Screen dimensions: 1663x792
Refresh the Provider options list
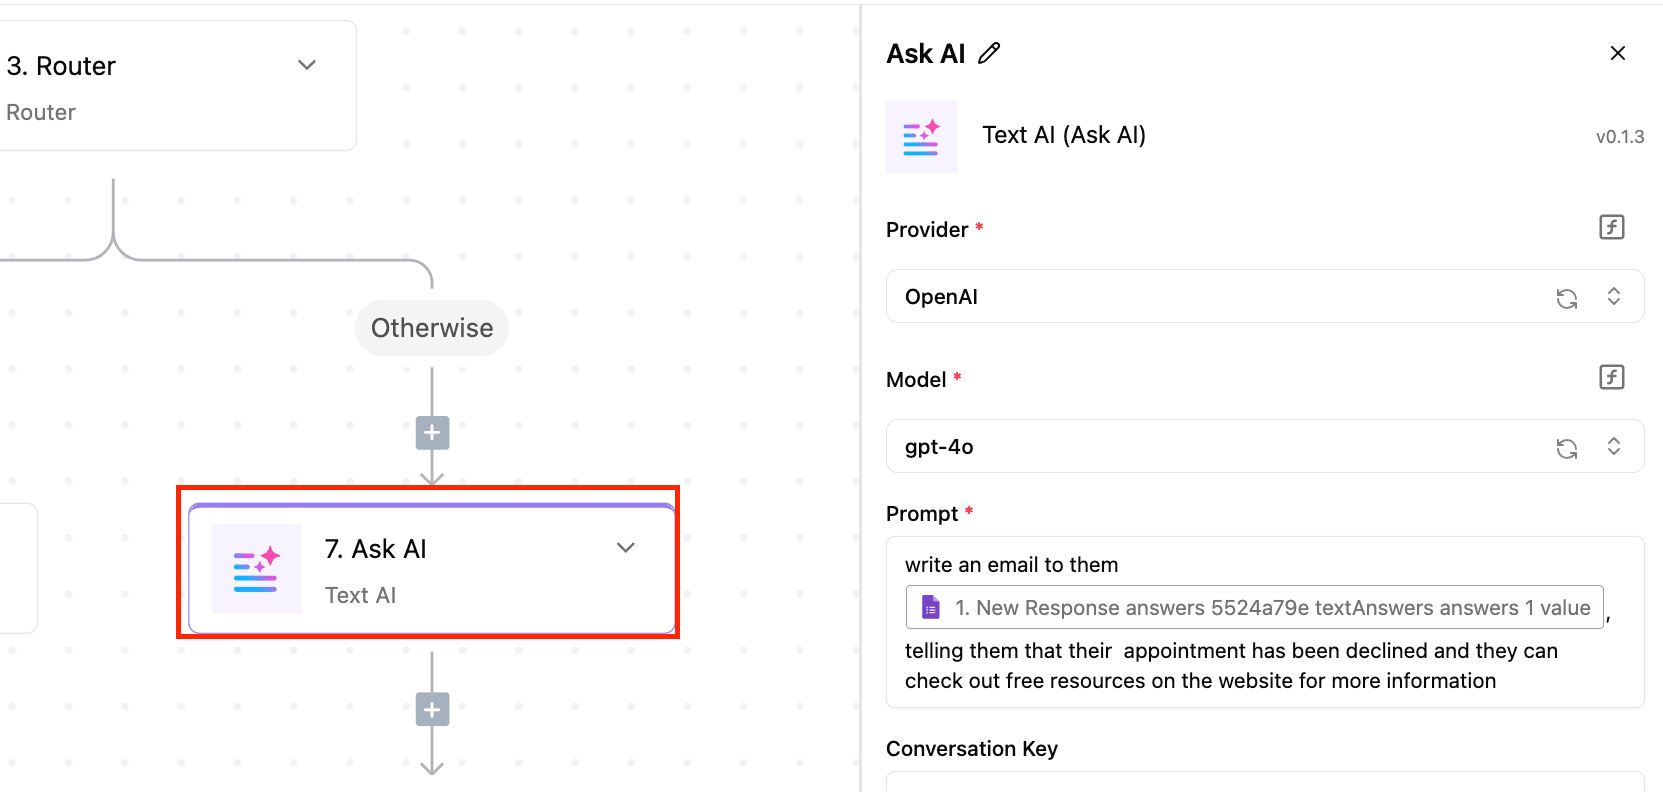[1566, 298]
